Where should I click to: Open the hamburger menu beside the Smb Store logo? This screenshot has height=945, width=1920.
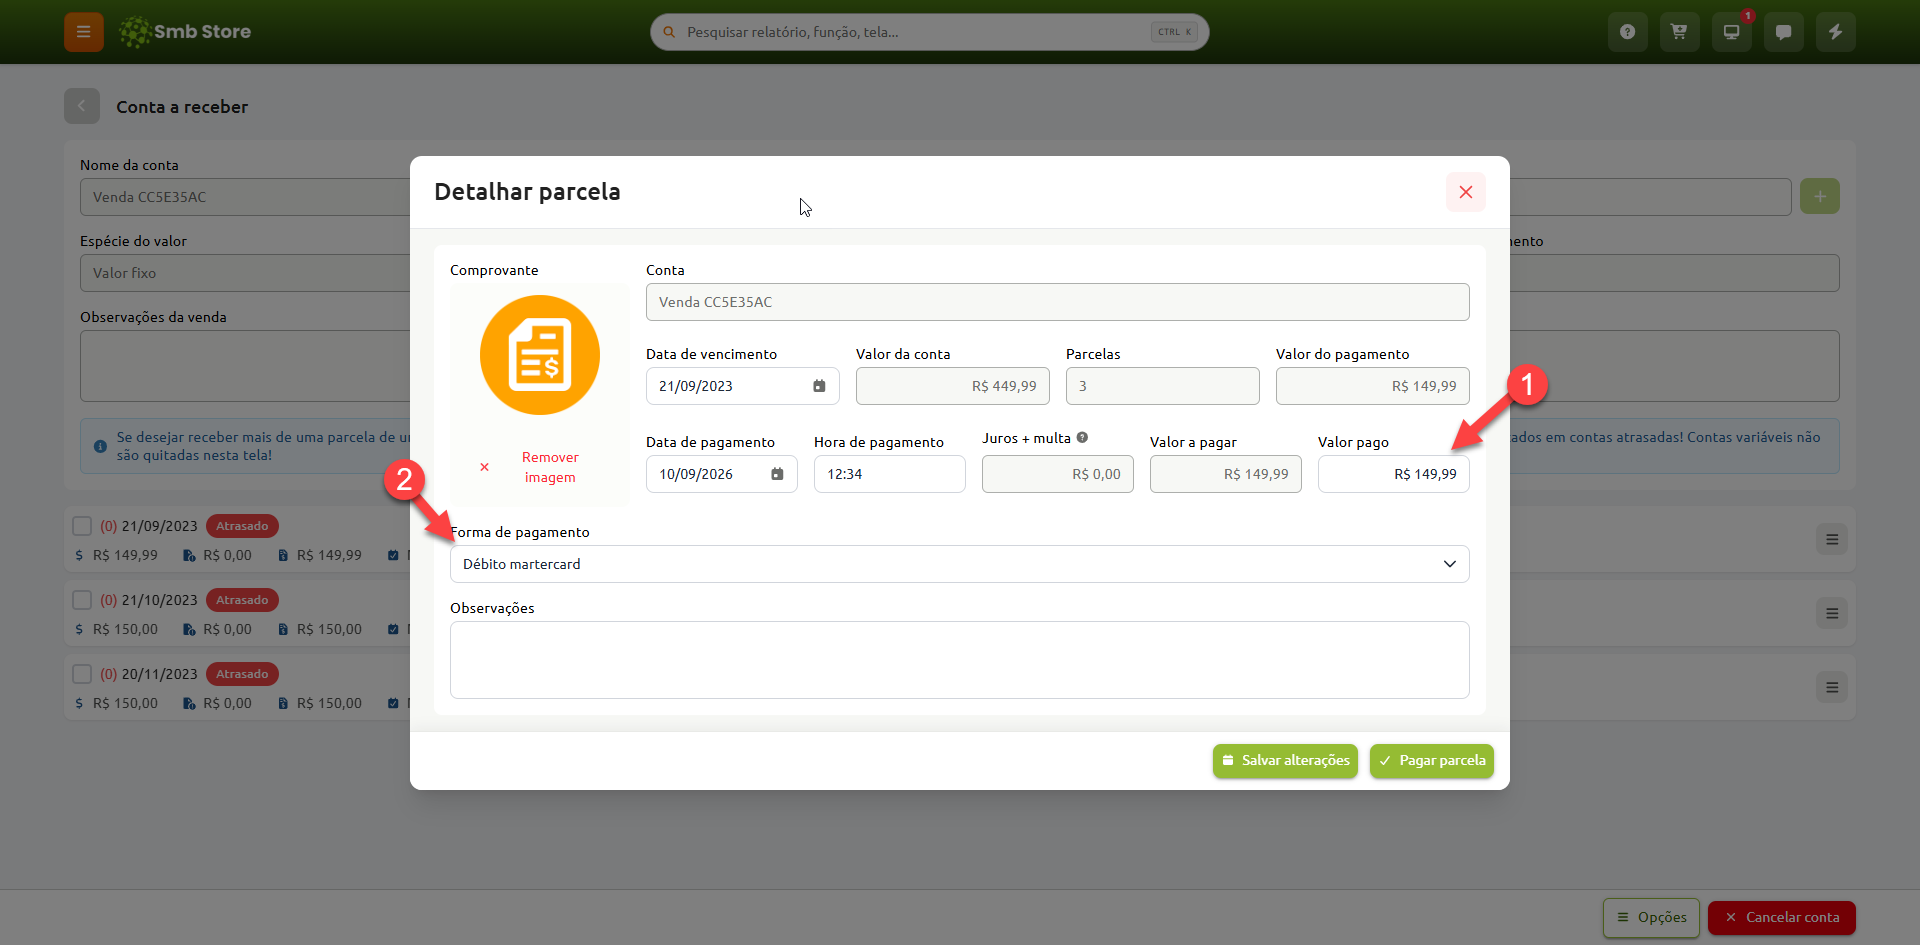[x=84, y=32]
